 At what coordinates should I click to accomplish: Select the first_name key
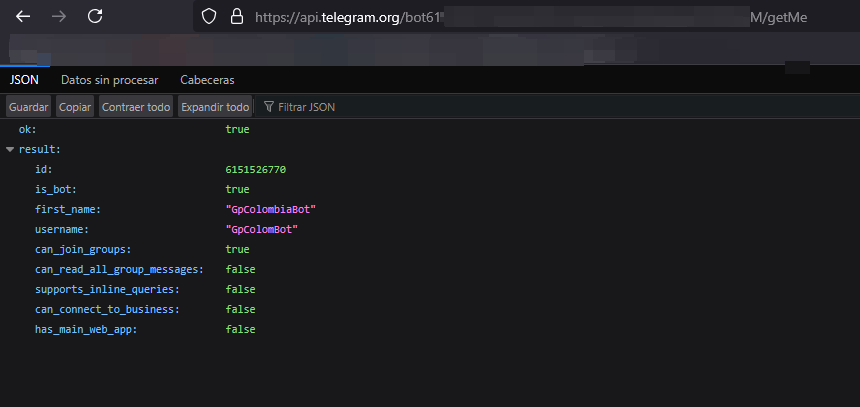click(68, 210)
